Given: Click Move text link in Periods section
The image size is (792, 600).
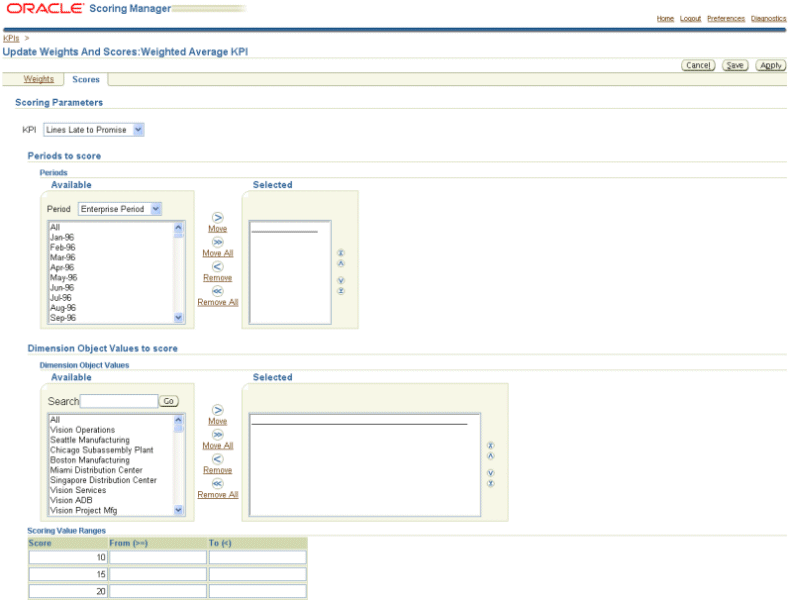Looking at the screenshot, I should pos(218,229).
